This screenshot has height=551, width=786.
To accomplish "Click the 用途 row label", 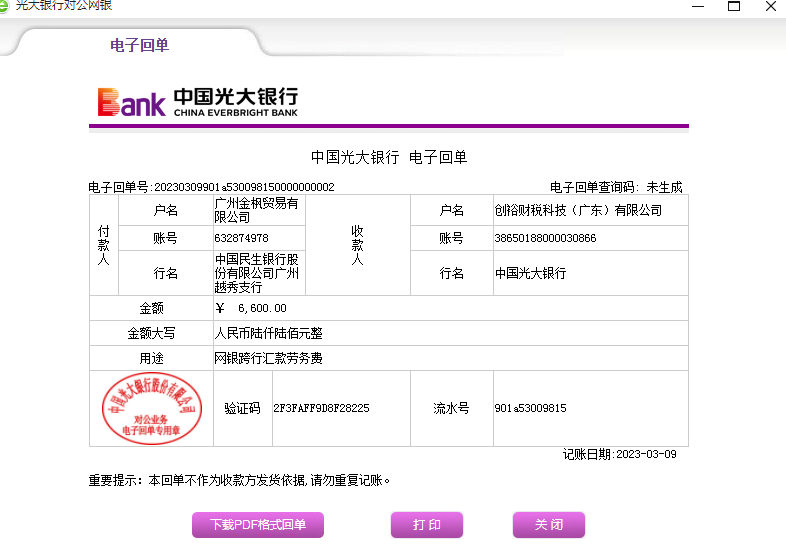I will [151, 358].
